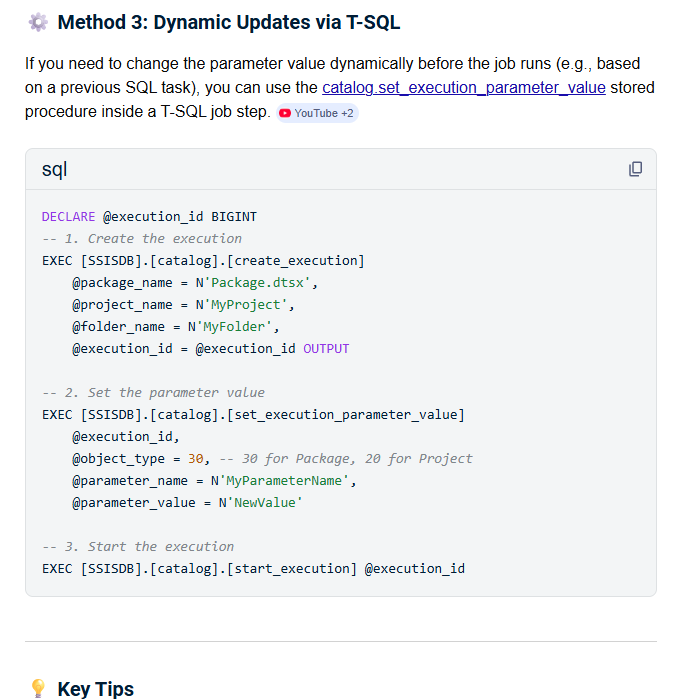Copy the SQL code block
The height and width of the screenshot is (700, 688).
pyautogui.click(x=635, y=169)
